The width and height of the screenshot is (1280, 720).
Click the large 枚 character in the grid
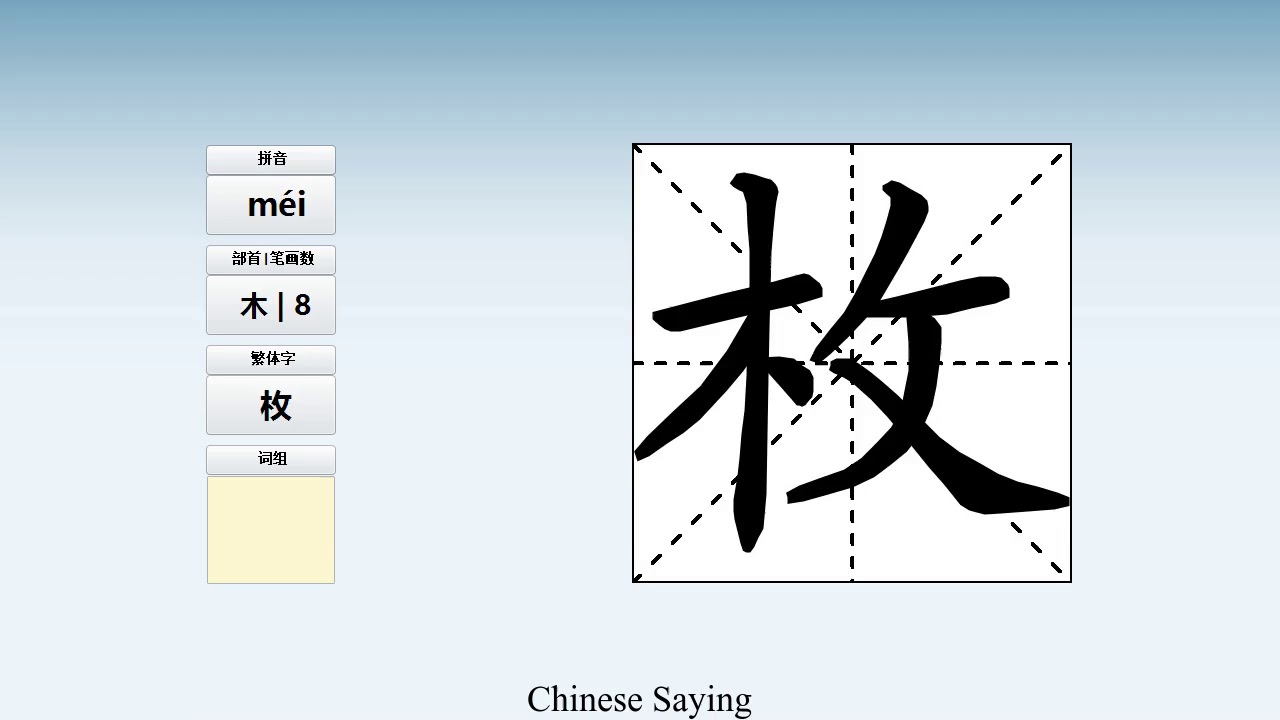tap(852, 363)
